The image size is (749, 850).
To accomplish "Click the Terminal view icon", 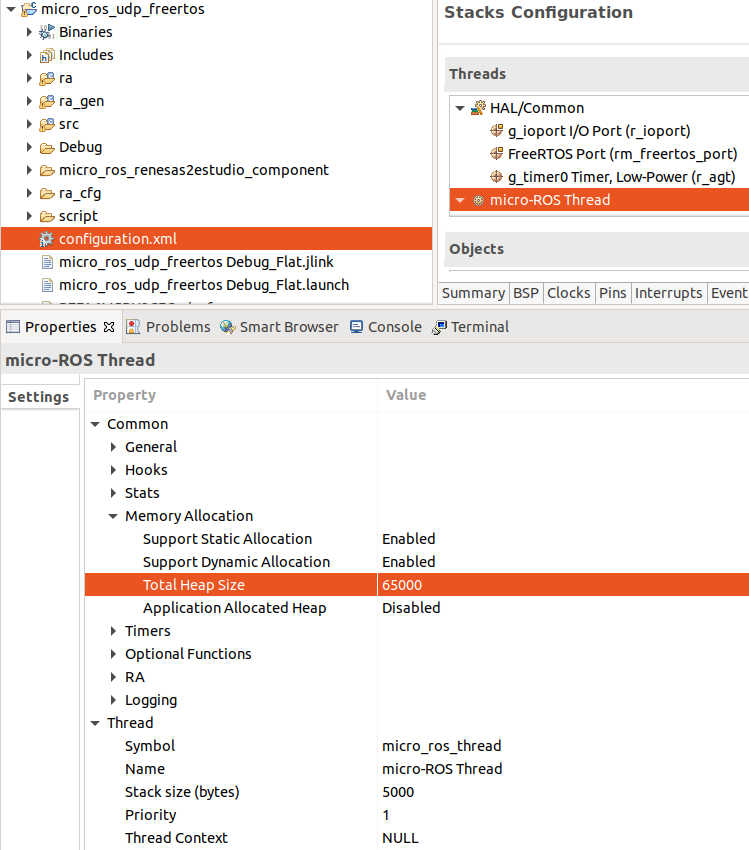I will tap(439, 327).
